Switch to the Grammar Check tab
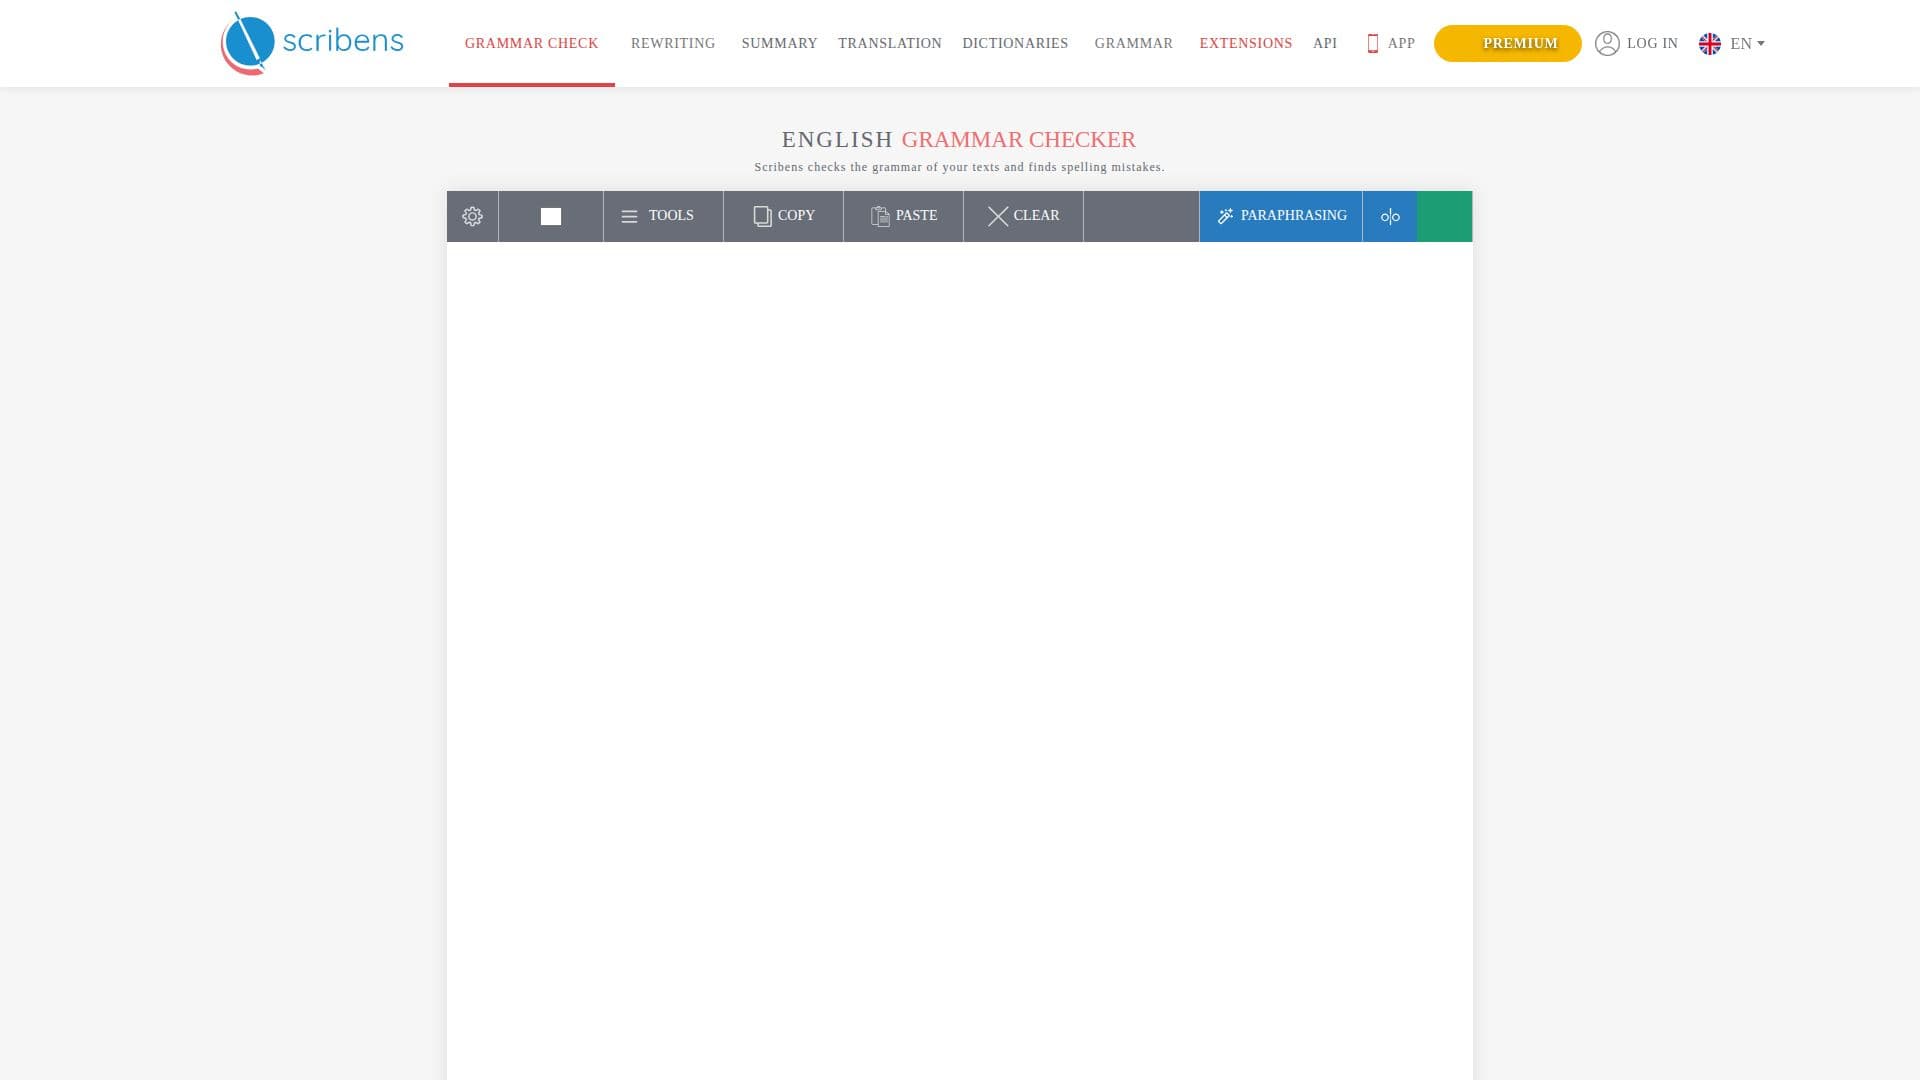Screen dimensions: 1920x1080 pos(531,43)
